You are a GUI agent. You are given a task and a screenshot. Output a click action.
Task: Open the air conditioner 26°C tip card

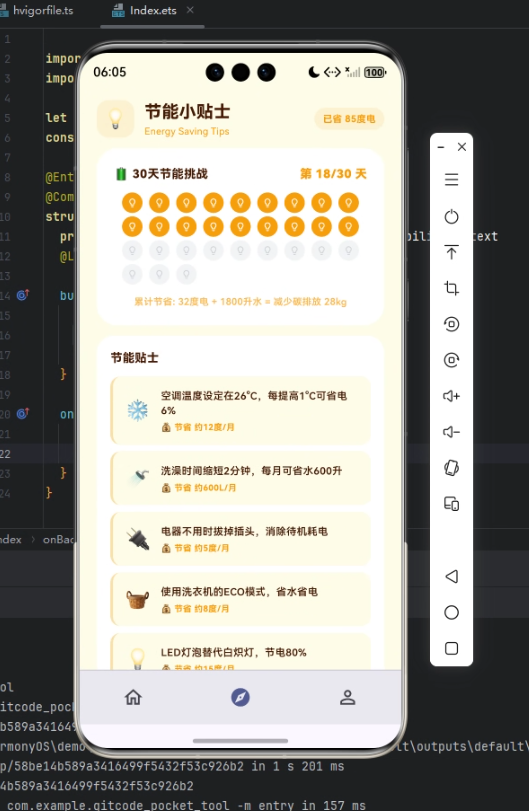point(240,410)
